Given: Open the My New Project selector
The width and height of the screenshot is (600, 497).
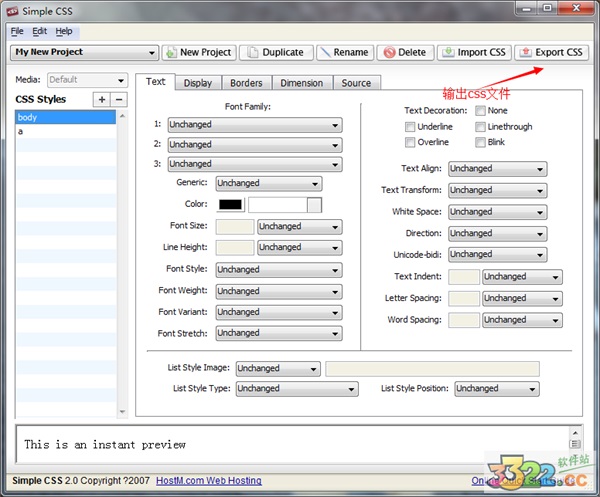Looking at the screenshot, I should pos(84,52).
